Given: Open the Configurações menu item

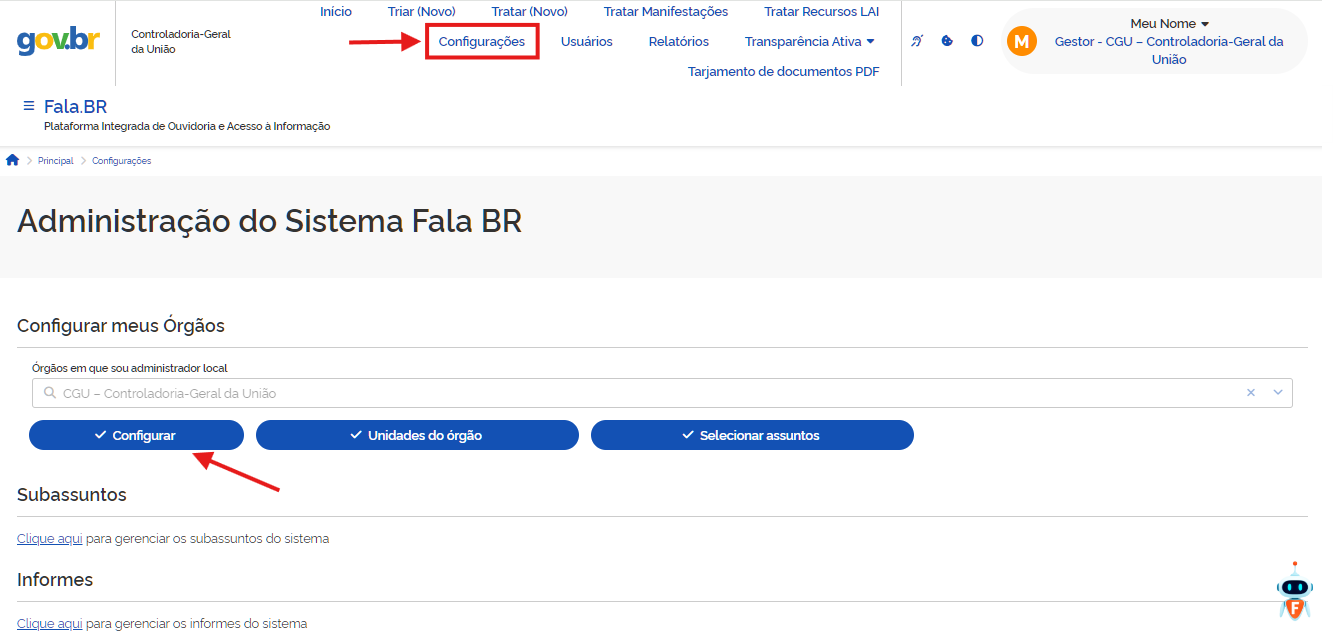Looking at the screenshot, I should click(482, 41).
